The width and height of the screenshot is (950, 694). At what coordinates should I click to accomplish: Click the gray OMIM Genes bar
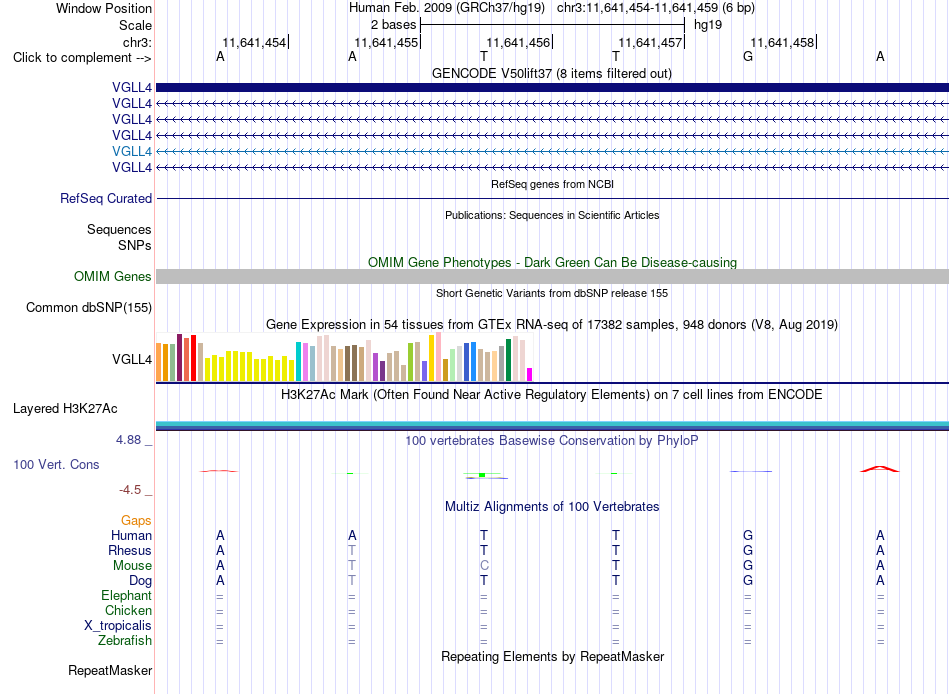click(552, 276)
